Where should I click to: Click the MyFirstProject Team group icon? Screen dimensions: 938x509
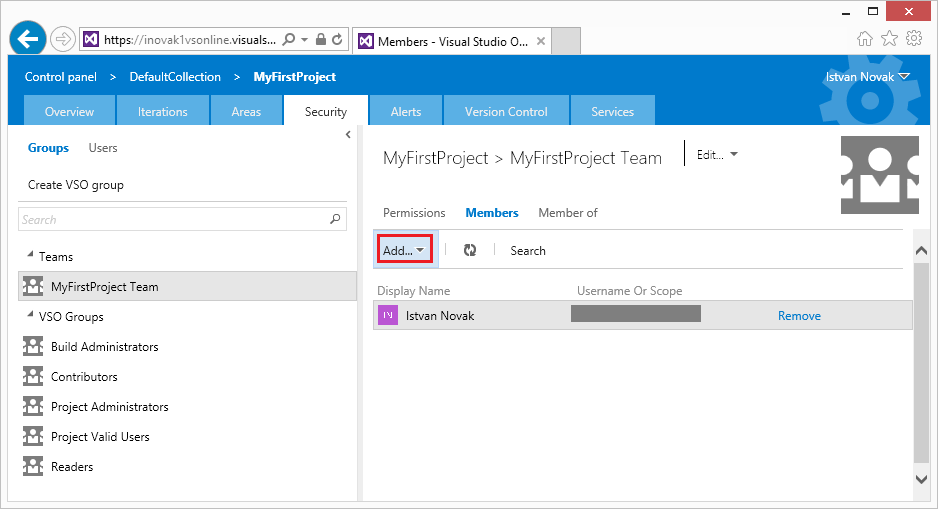coord(33,286)
